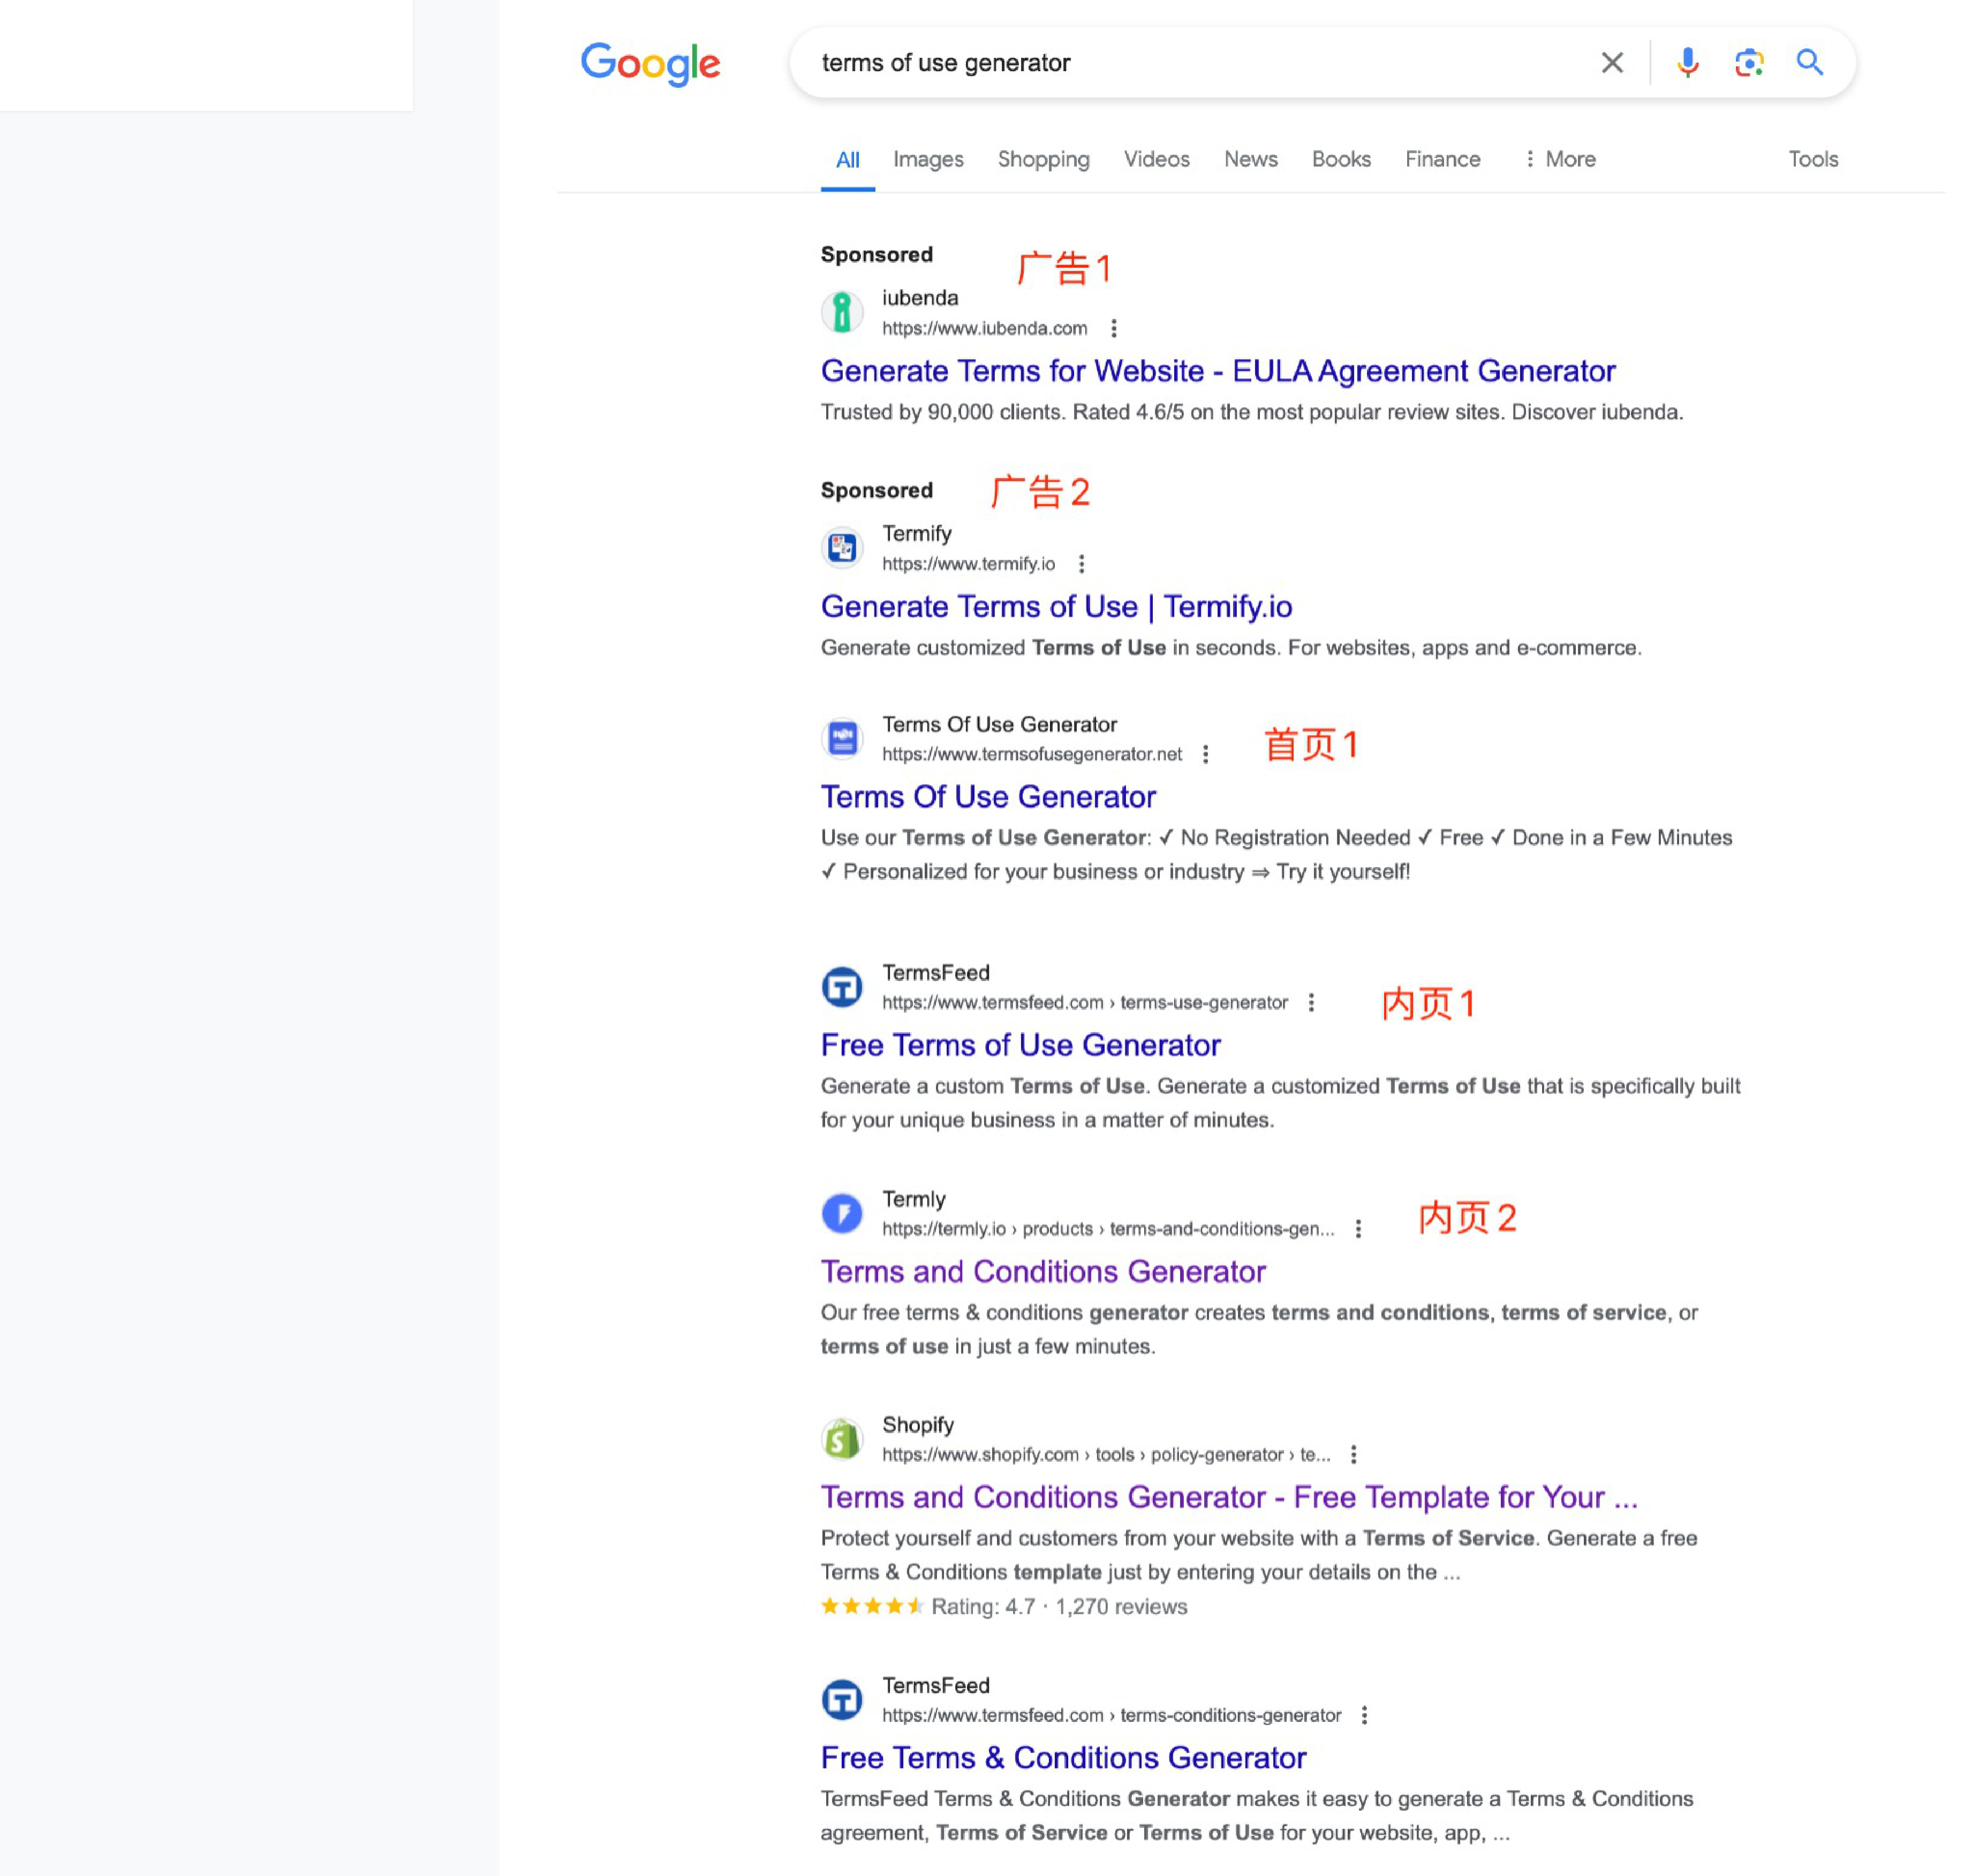Switch to the Videos tab
Screen dimensions: 1987x1876
click(x=1156, y=159)
